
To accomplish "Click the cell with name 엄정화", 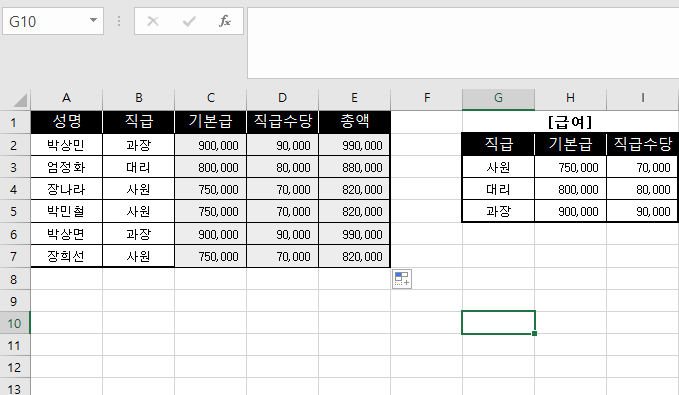I will click(x=66, y=167).
